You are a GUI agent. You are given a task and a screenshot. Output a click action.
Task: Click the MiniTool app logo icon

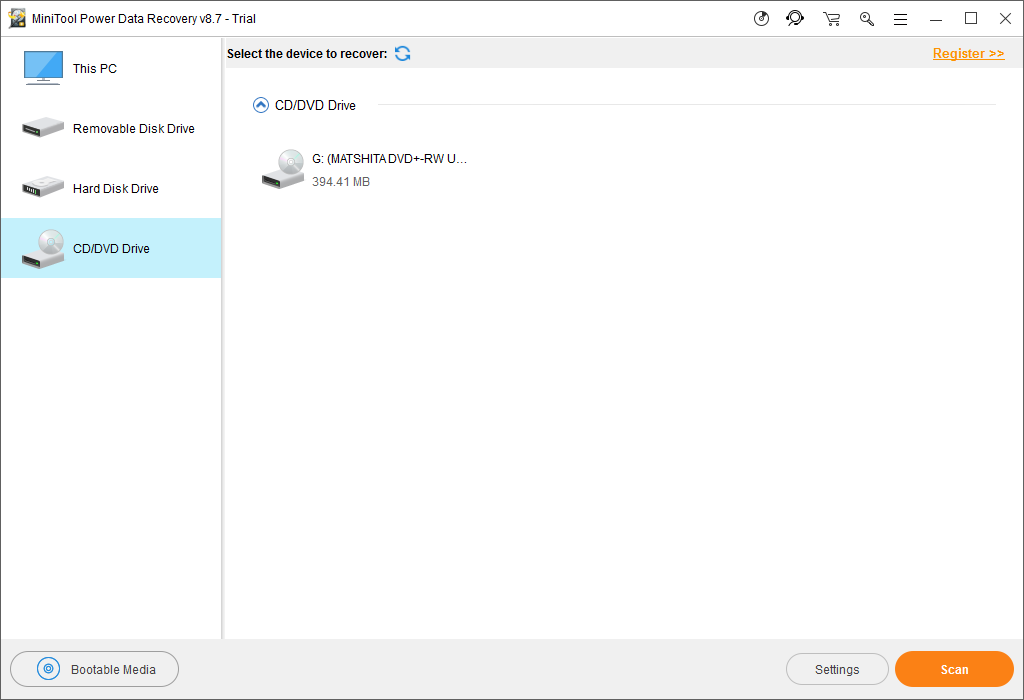pos(17,18)
